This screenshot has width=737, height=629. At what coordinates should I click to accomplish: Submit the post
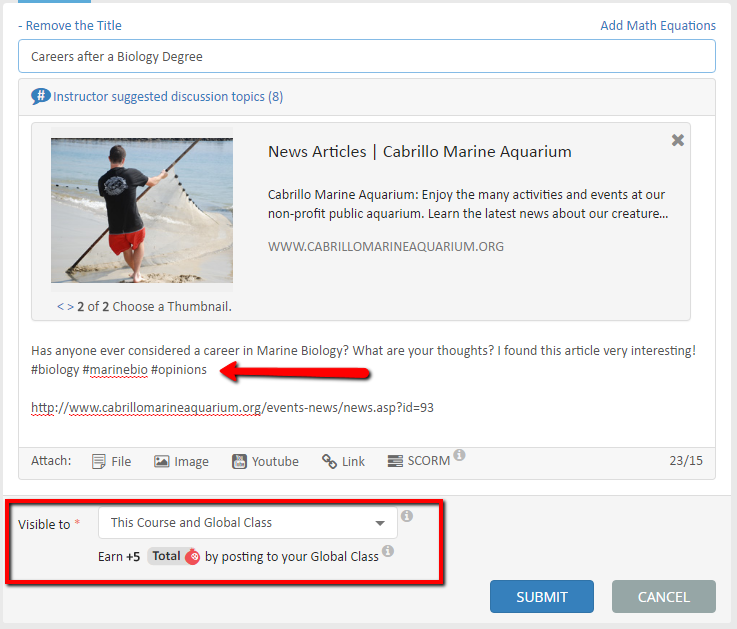pos(541,597)
